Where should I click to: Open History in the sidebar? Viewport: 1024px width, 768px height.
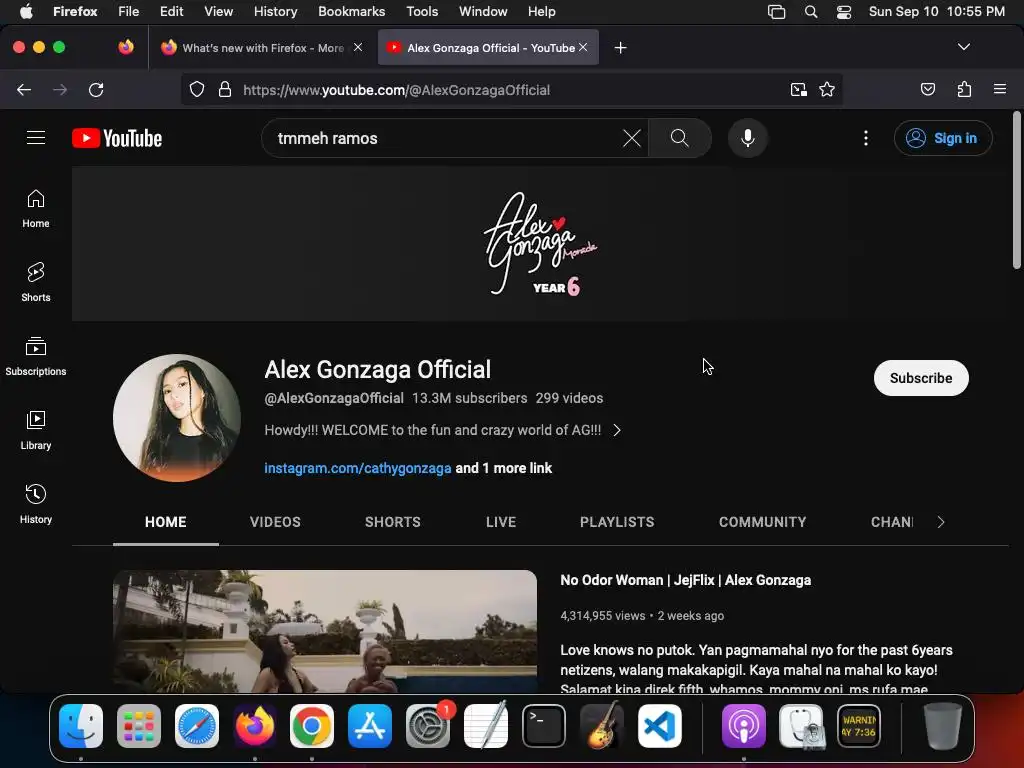(x=36, y=505)
